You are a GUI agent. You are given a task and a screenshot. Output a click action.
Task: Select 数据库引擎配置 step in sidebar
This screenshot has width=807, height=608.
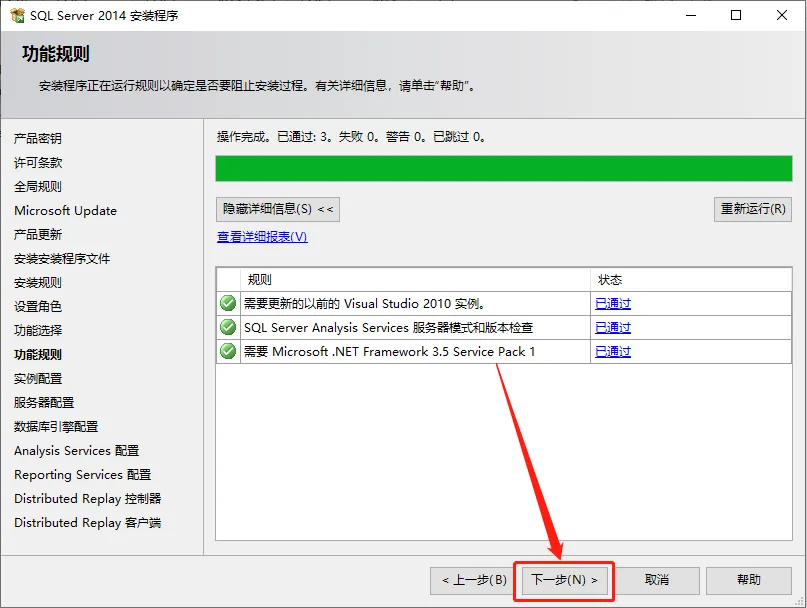[56, 426]
